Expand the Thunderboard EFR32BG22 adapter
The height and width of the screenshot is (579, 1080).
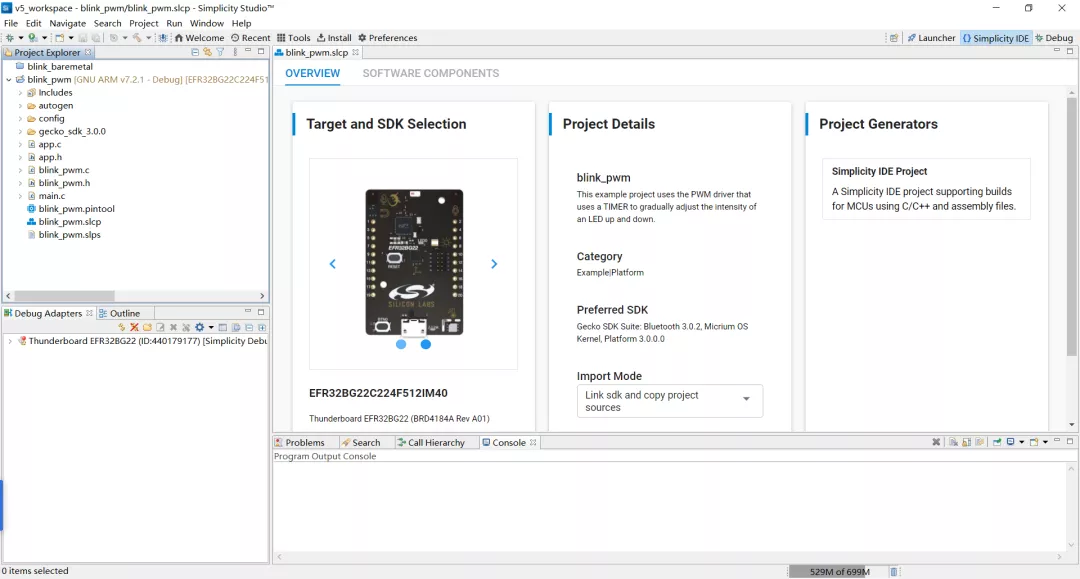pos(10,341)
